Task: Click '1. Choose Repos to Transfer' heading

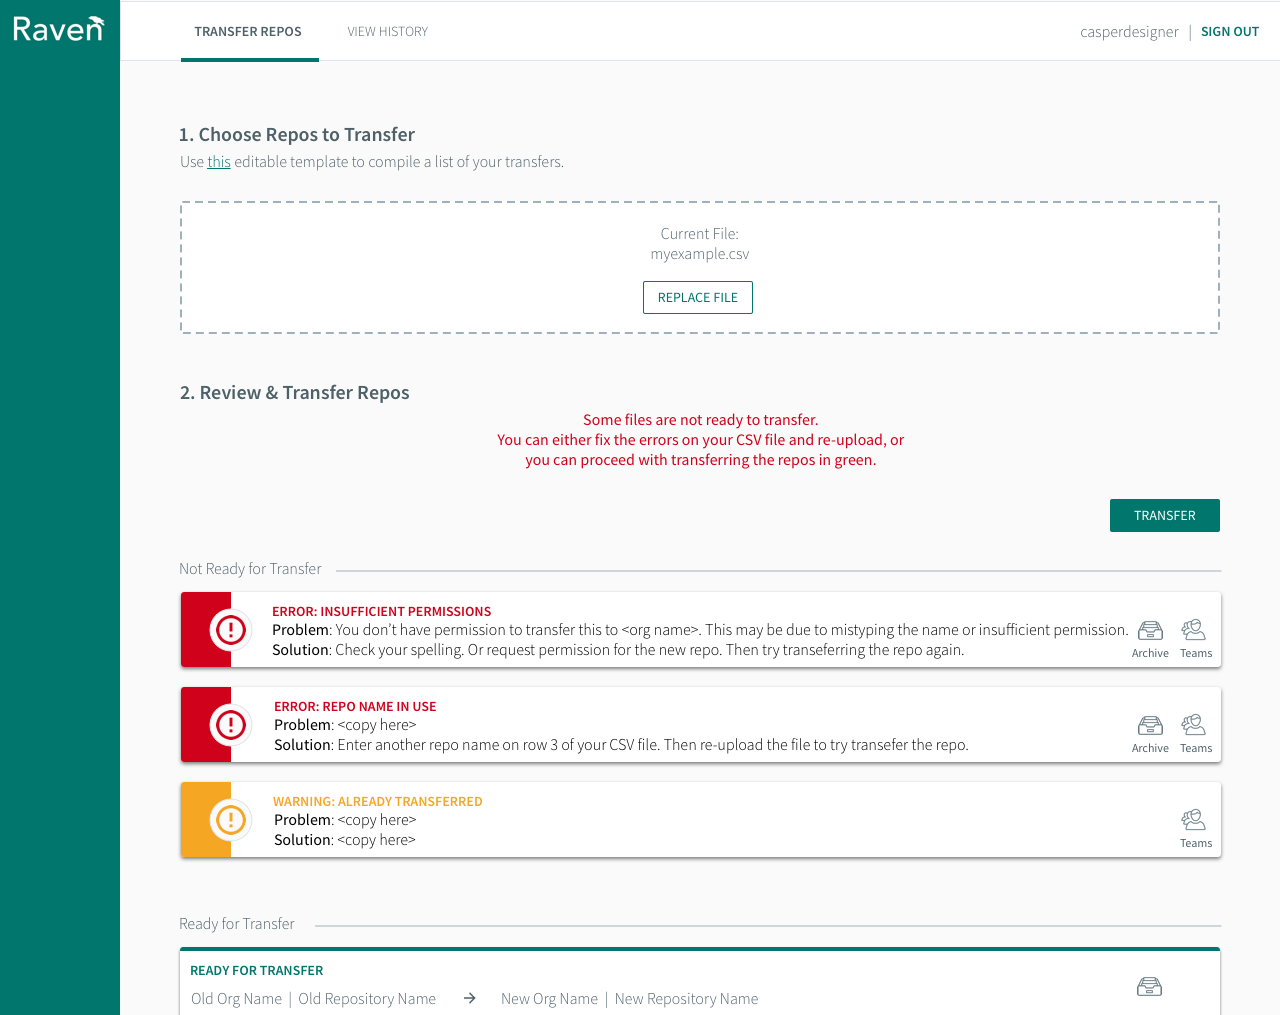Action: 297,135
